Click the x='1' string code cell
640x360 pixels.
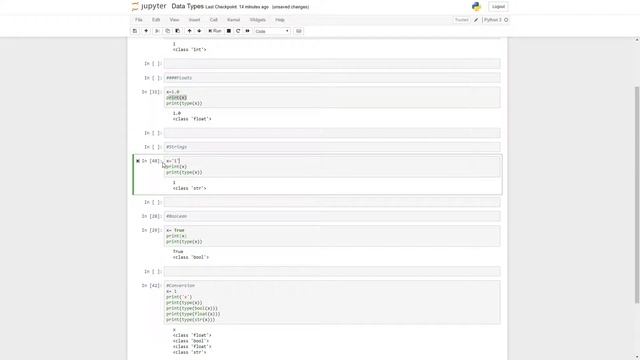click(x=332, y=167)
